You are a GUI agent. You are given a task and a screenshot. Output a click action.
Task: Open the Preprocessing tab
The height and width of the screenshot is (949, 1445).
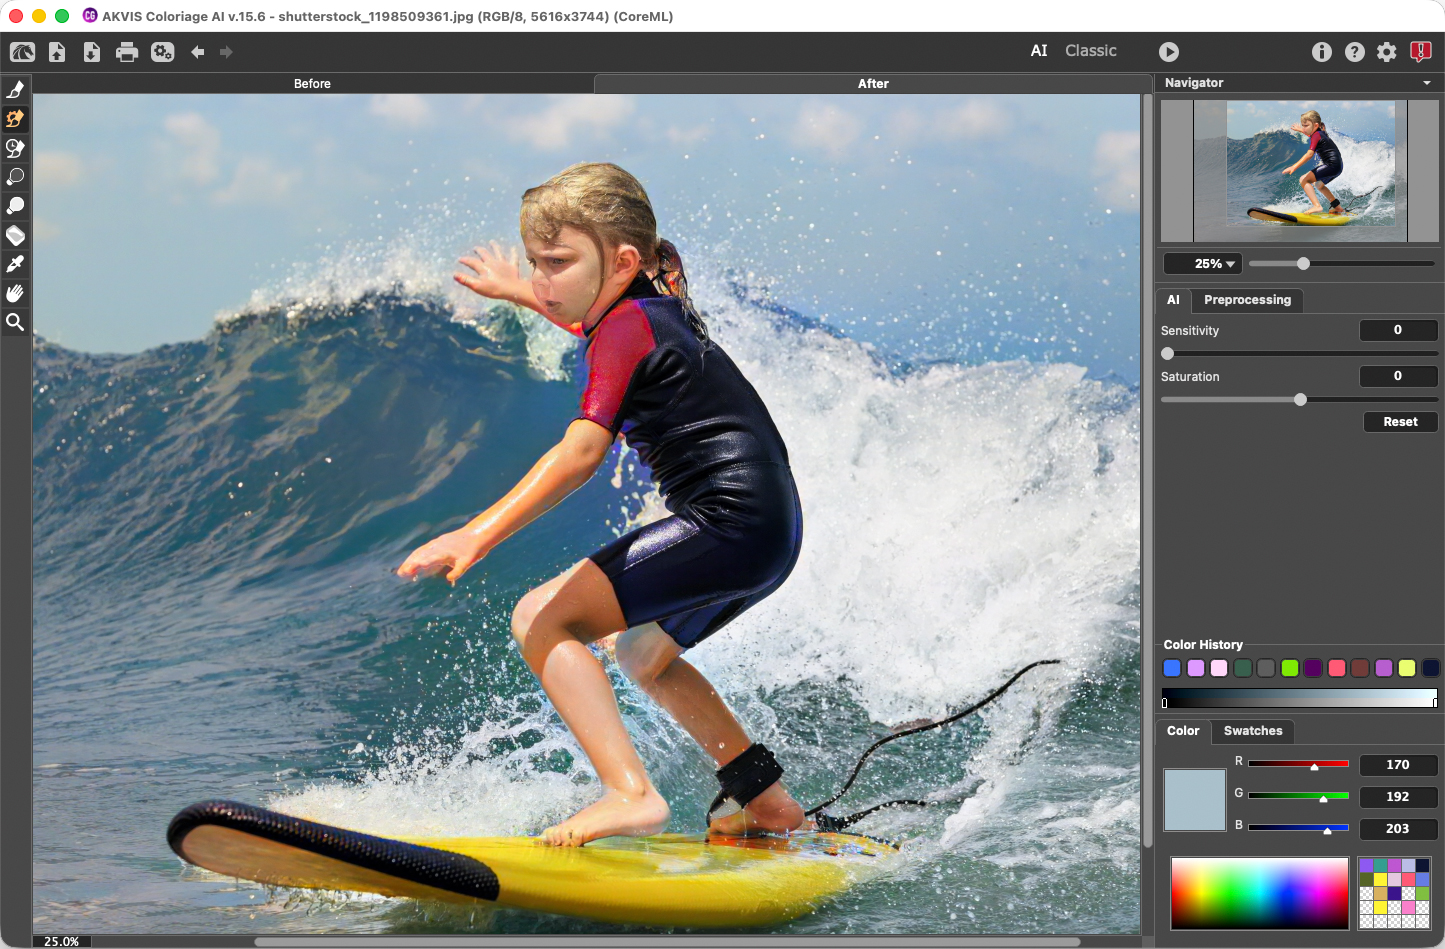[x=1247, y=300]
